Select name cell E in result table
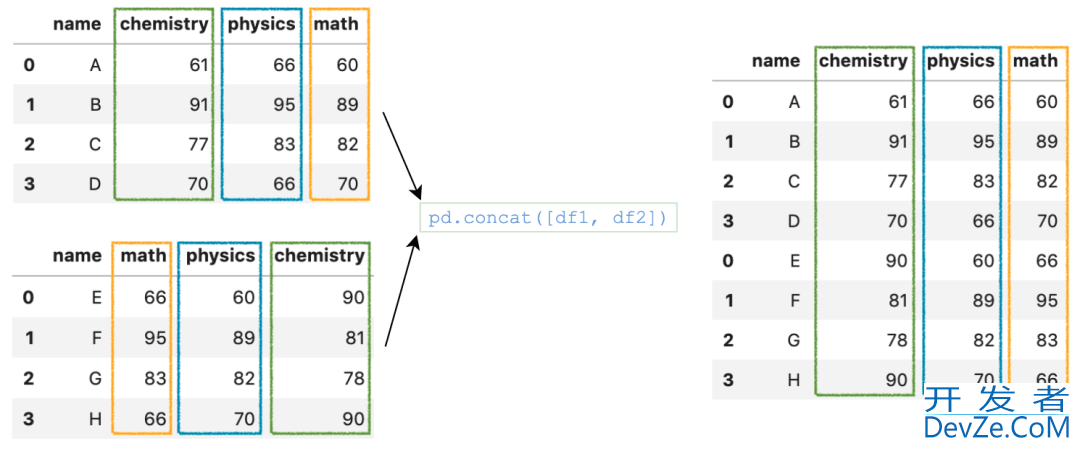The width and height of the screenshot is (1080, 449). click(794, 261)
